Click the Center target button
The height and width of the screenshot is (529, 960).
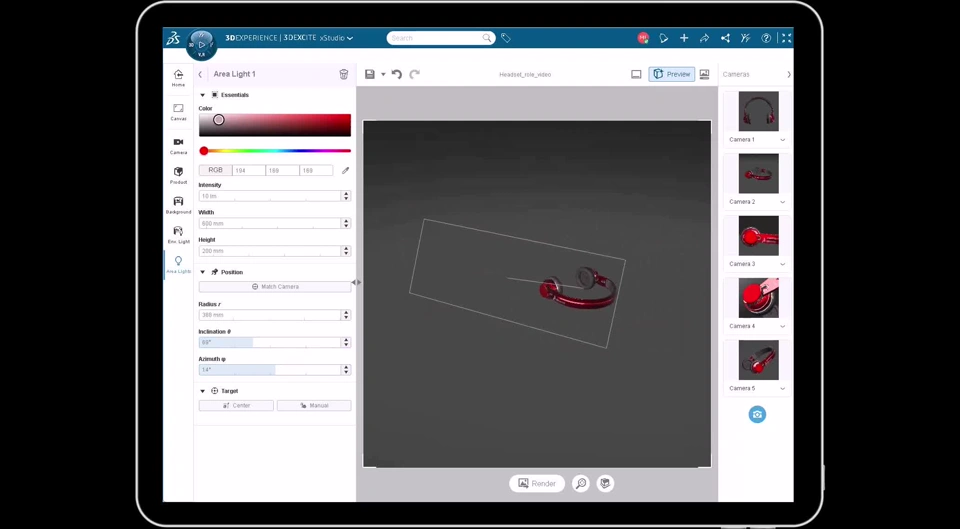point(236,405)
